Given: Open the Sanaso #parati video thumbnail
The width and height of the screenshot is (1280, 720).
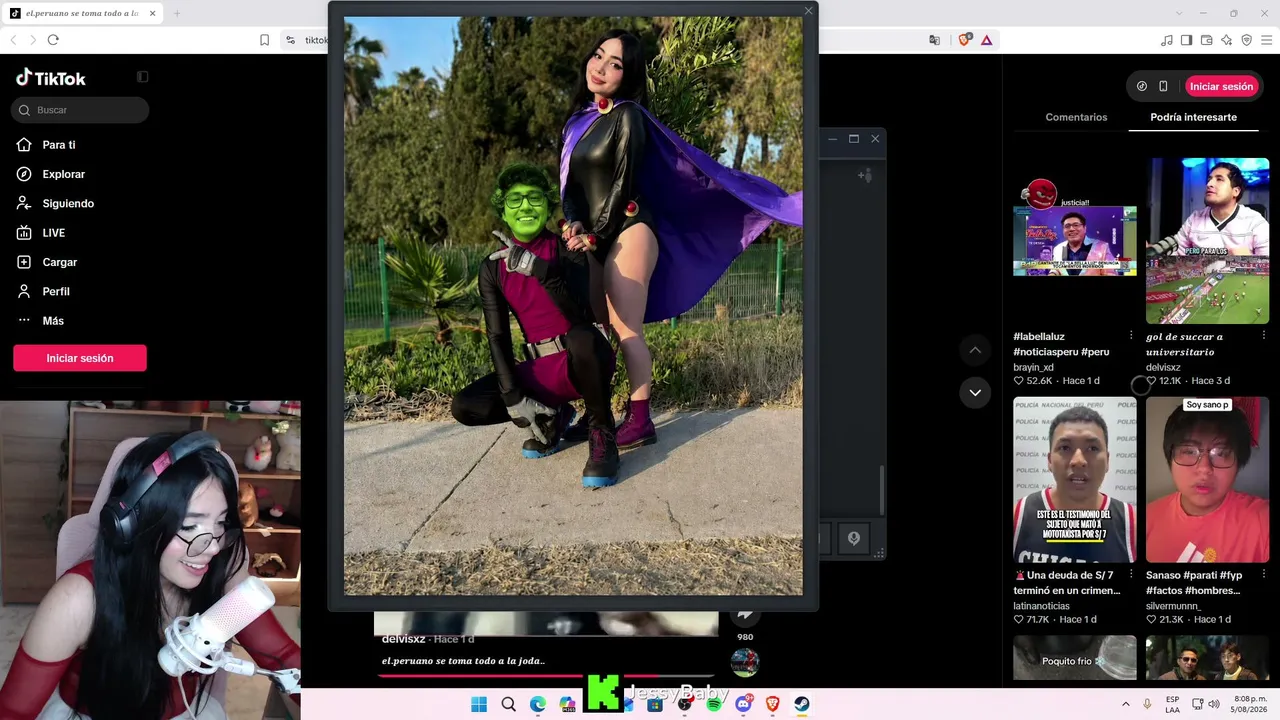Looking at the screenshot, I should point(1207,480).
